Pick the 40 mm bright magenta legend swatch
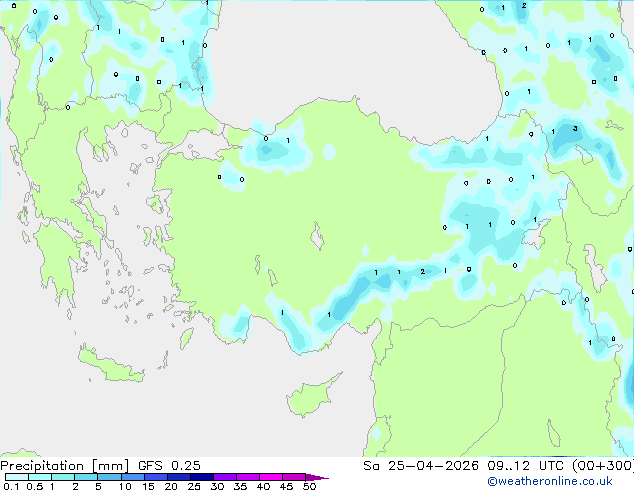This screenshot has height=490, width=634. [x=271, y=477]
